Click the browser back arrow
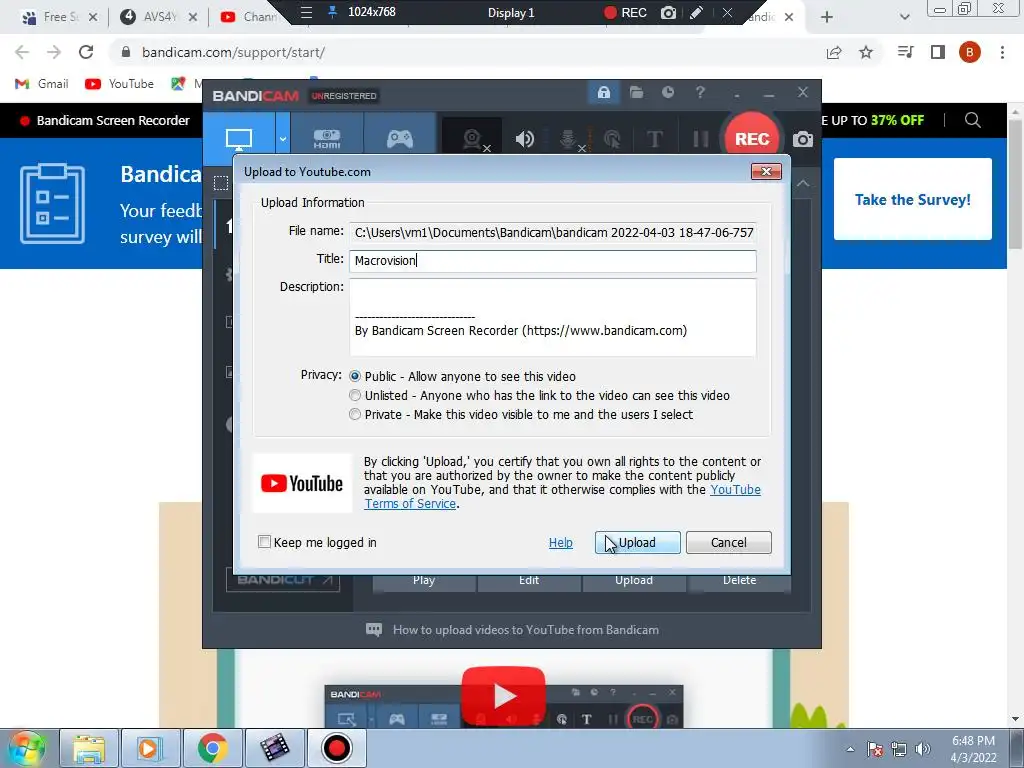 pos(22,52)
